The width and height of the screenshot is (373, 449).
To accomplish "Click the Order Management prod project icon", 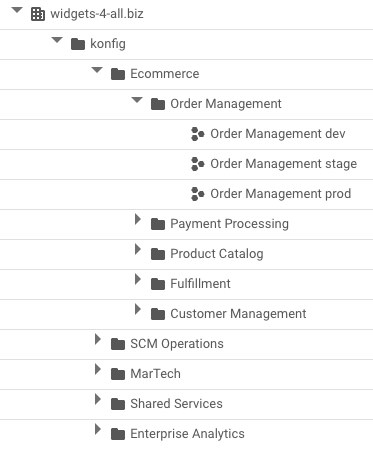I will [x=198, y=194].
